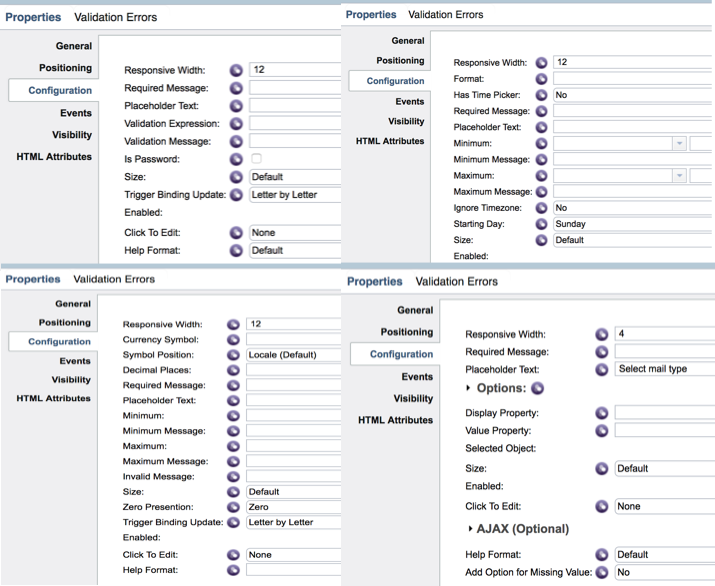Viewport: 715px width, 586px height.
Task: Expand the AJAX (Optional) section
Action: pos(470,529)
